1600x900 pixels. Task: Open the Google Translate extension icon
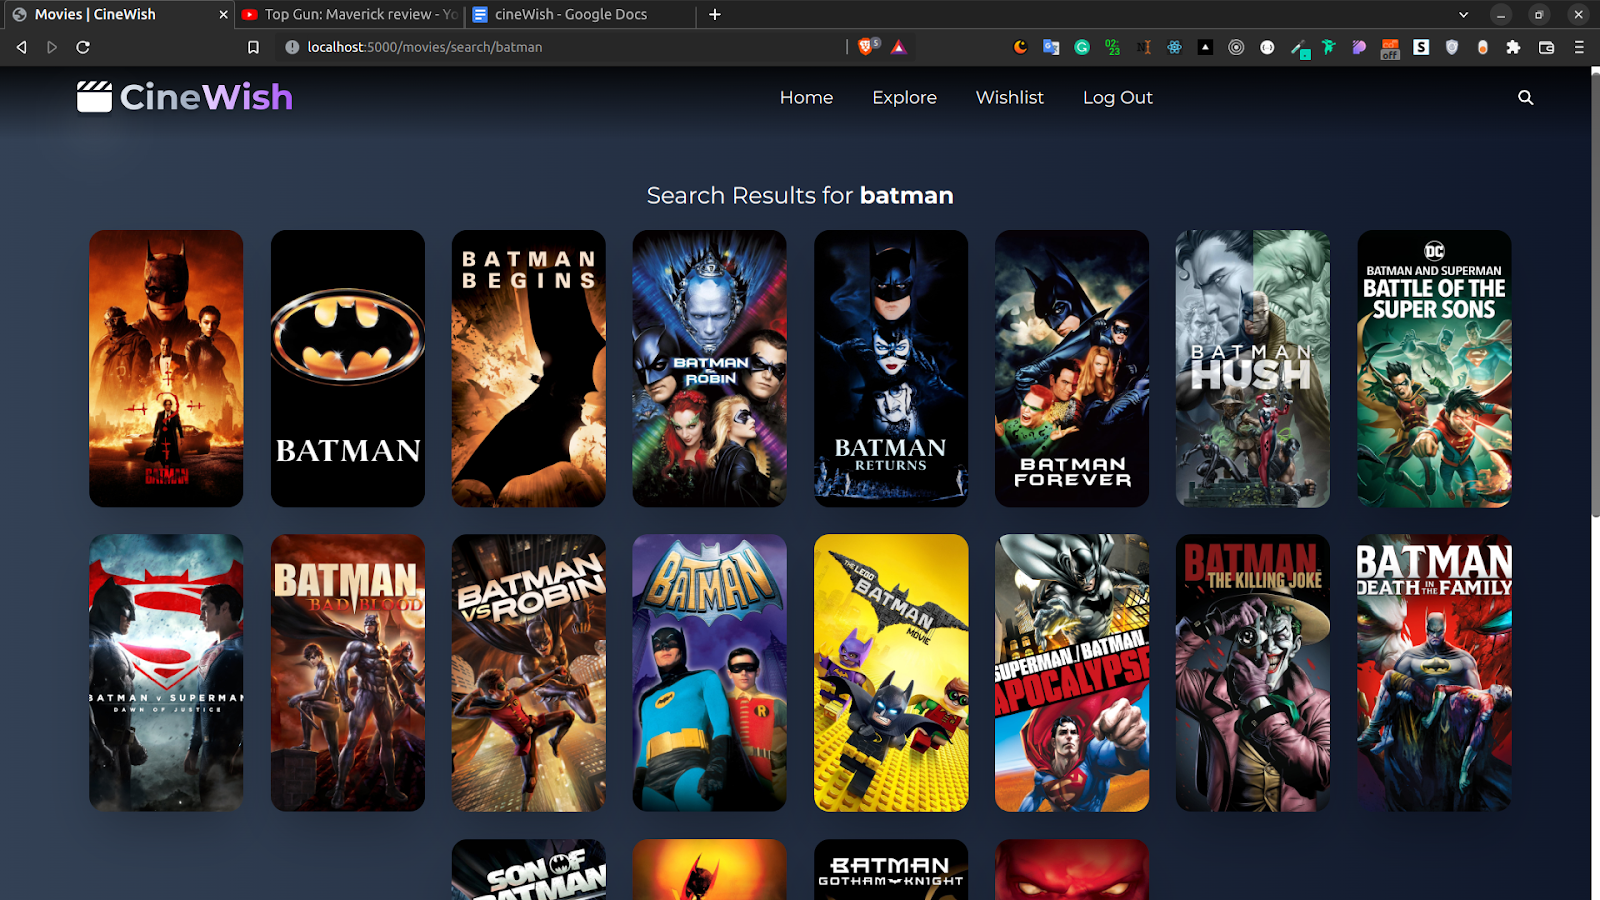[1051, 47]
